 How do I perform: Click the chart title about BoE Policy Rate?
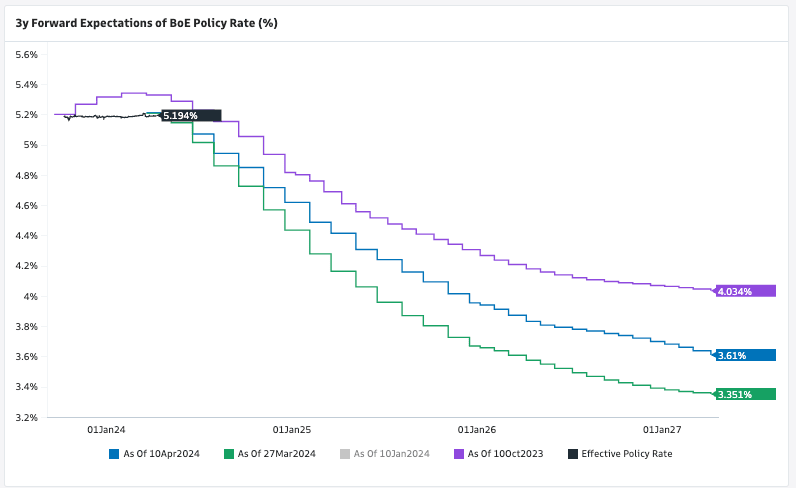[x=147, y=21]
